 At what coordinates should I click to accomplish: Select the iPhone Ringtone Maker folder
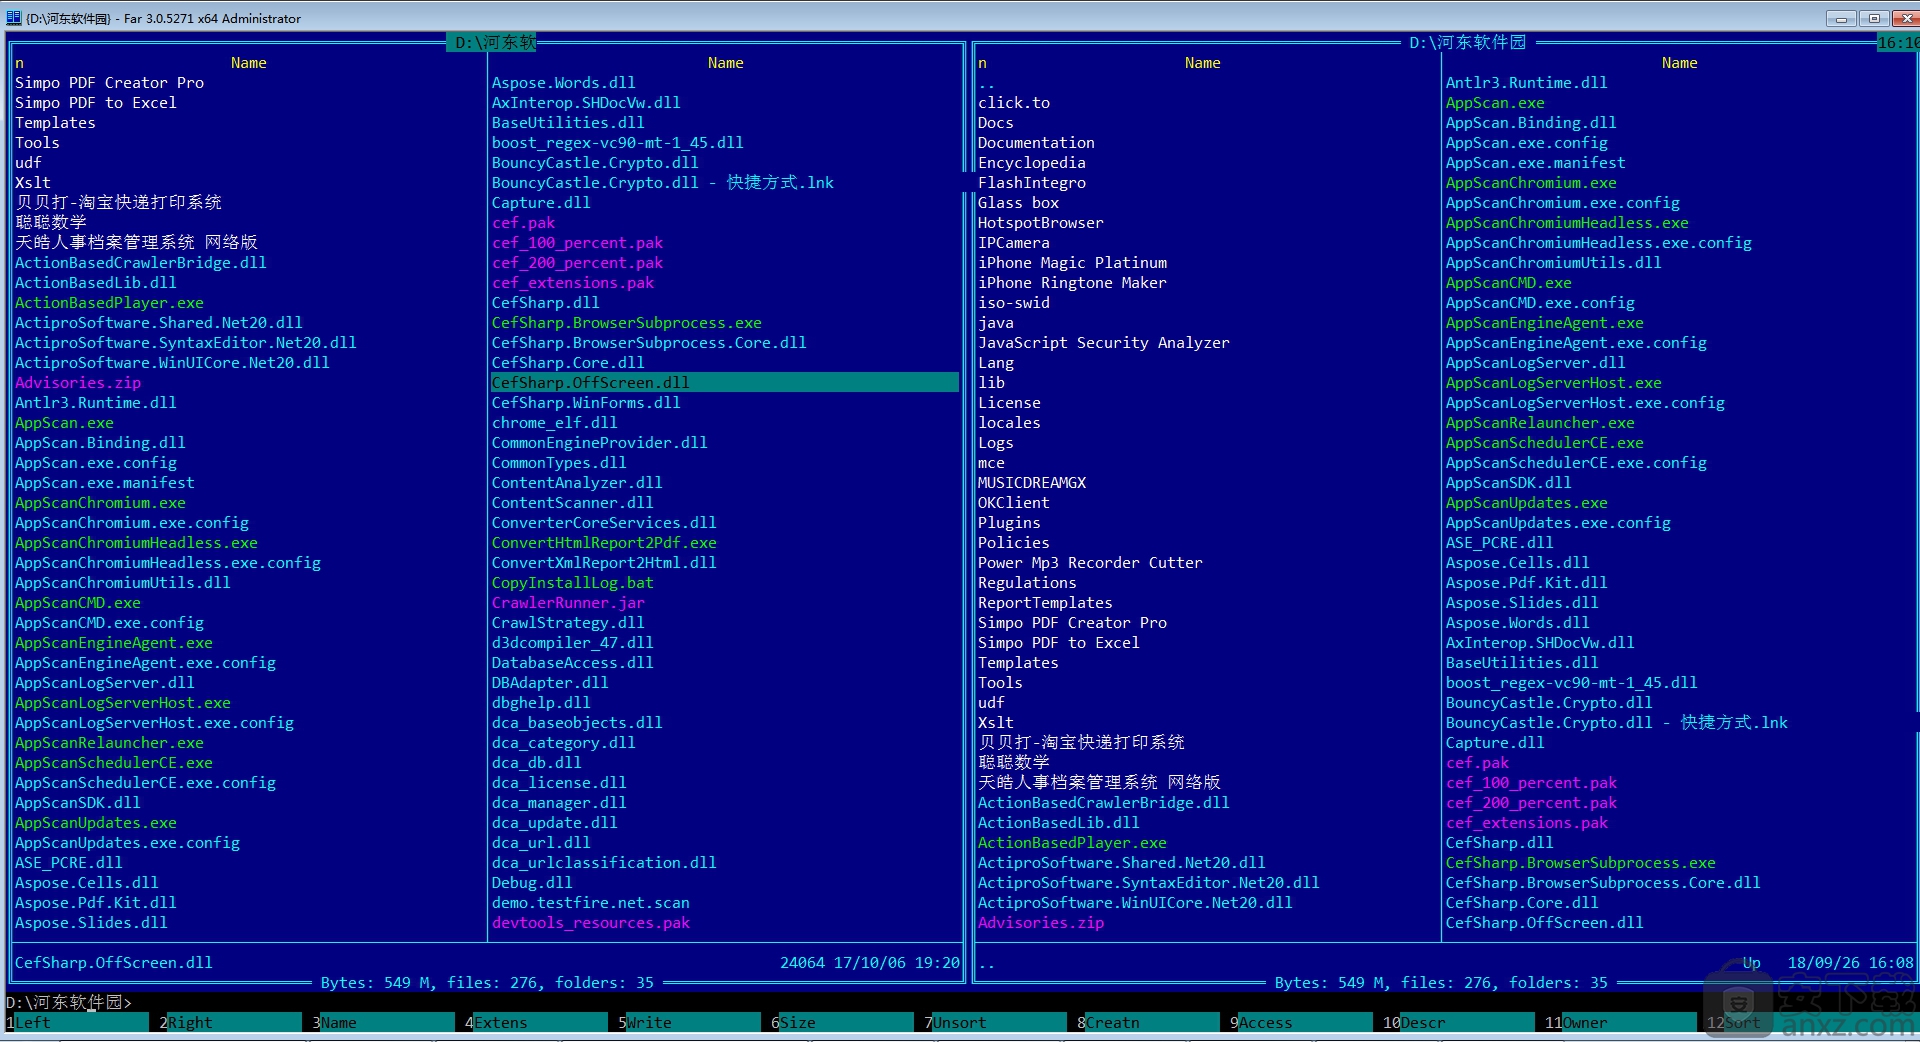pos(1072,282)
